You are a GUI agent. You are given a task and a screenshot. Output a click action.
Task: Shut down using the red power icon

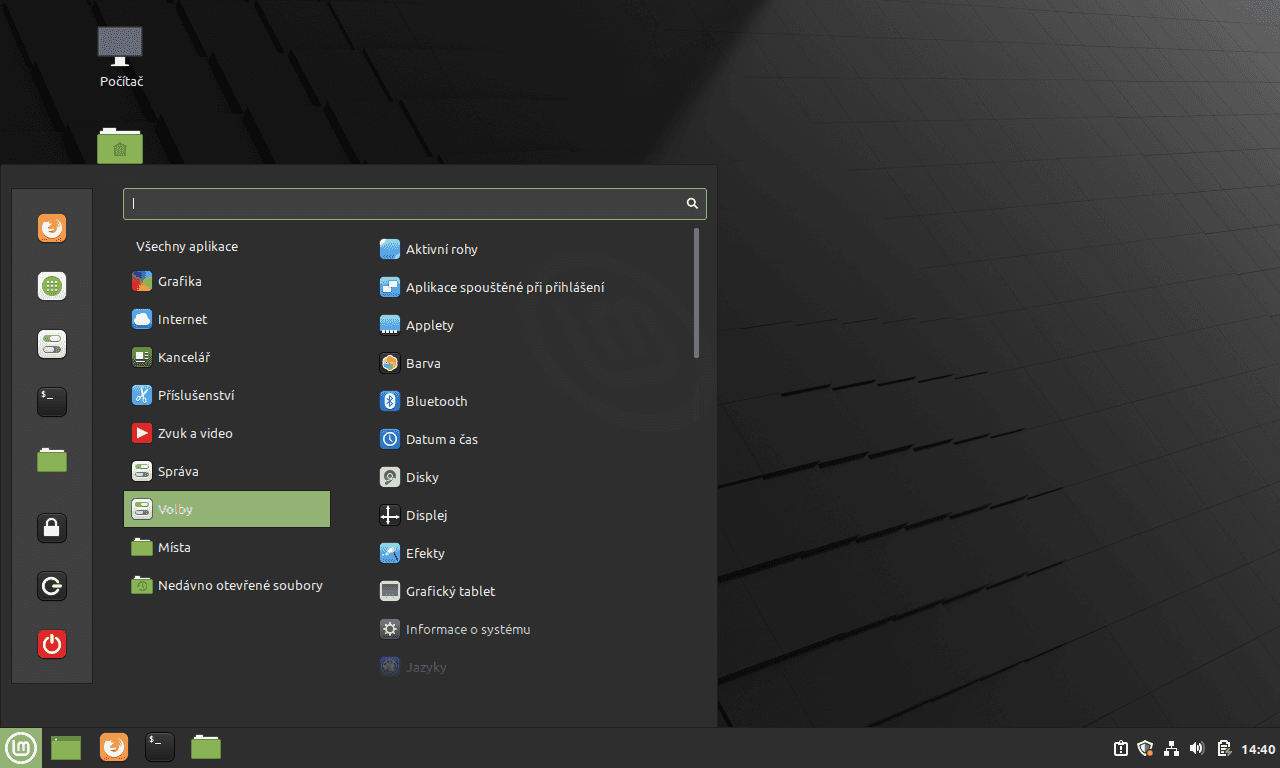click(x=51, y=644)
